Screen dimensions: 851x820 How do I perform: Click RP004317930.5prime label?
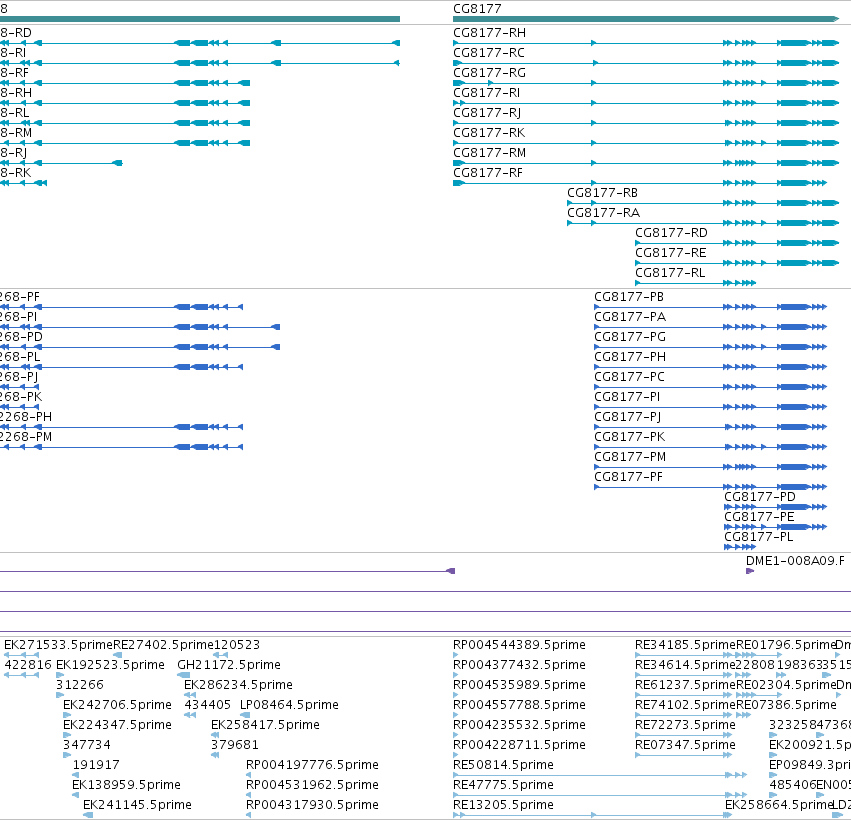pos(312,805)
